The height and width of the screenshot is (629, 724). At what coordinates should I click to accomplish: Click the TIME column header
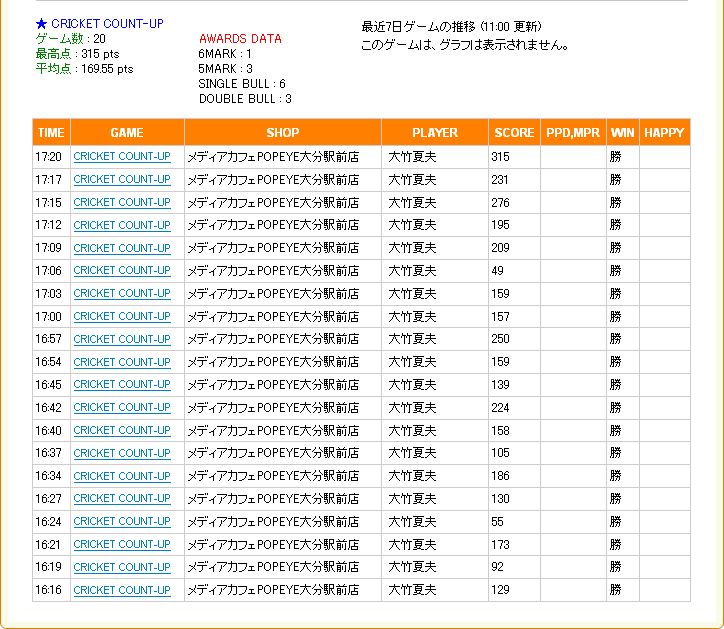pos(51,133)
